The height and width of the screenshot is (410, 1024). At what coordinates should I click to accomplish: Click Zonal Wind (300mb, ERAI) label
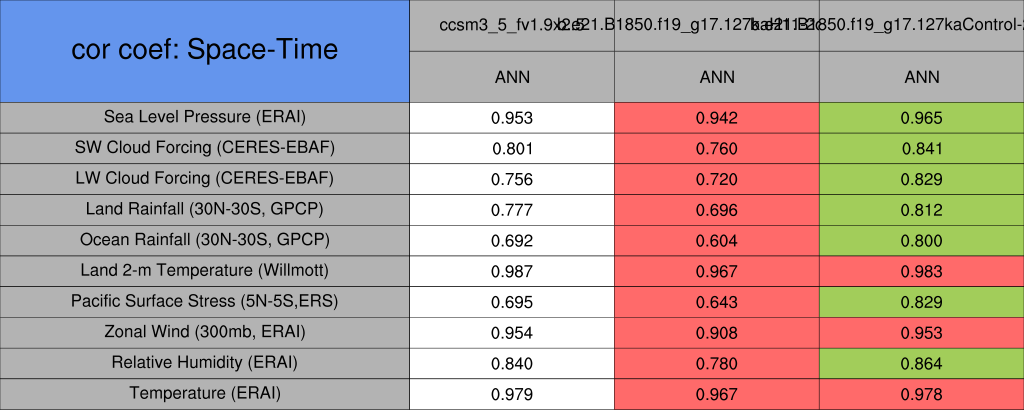(204, 332)
